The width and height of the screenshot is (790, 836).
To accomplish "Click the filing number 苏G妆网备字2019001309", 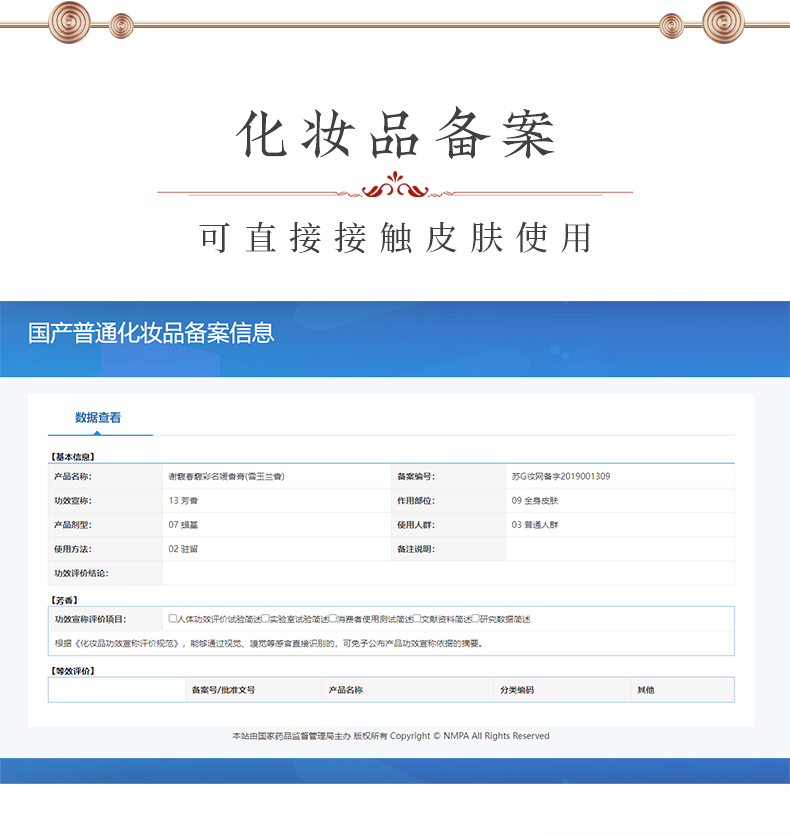I will click(x=560, y=477).
